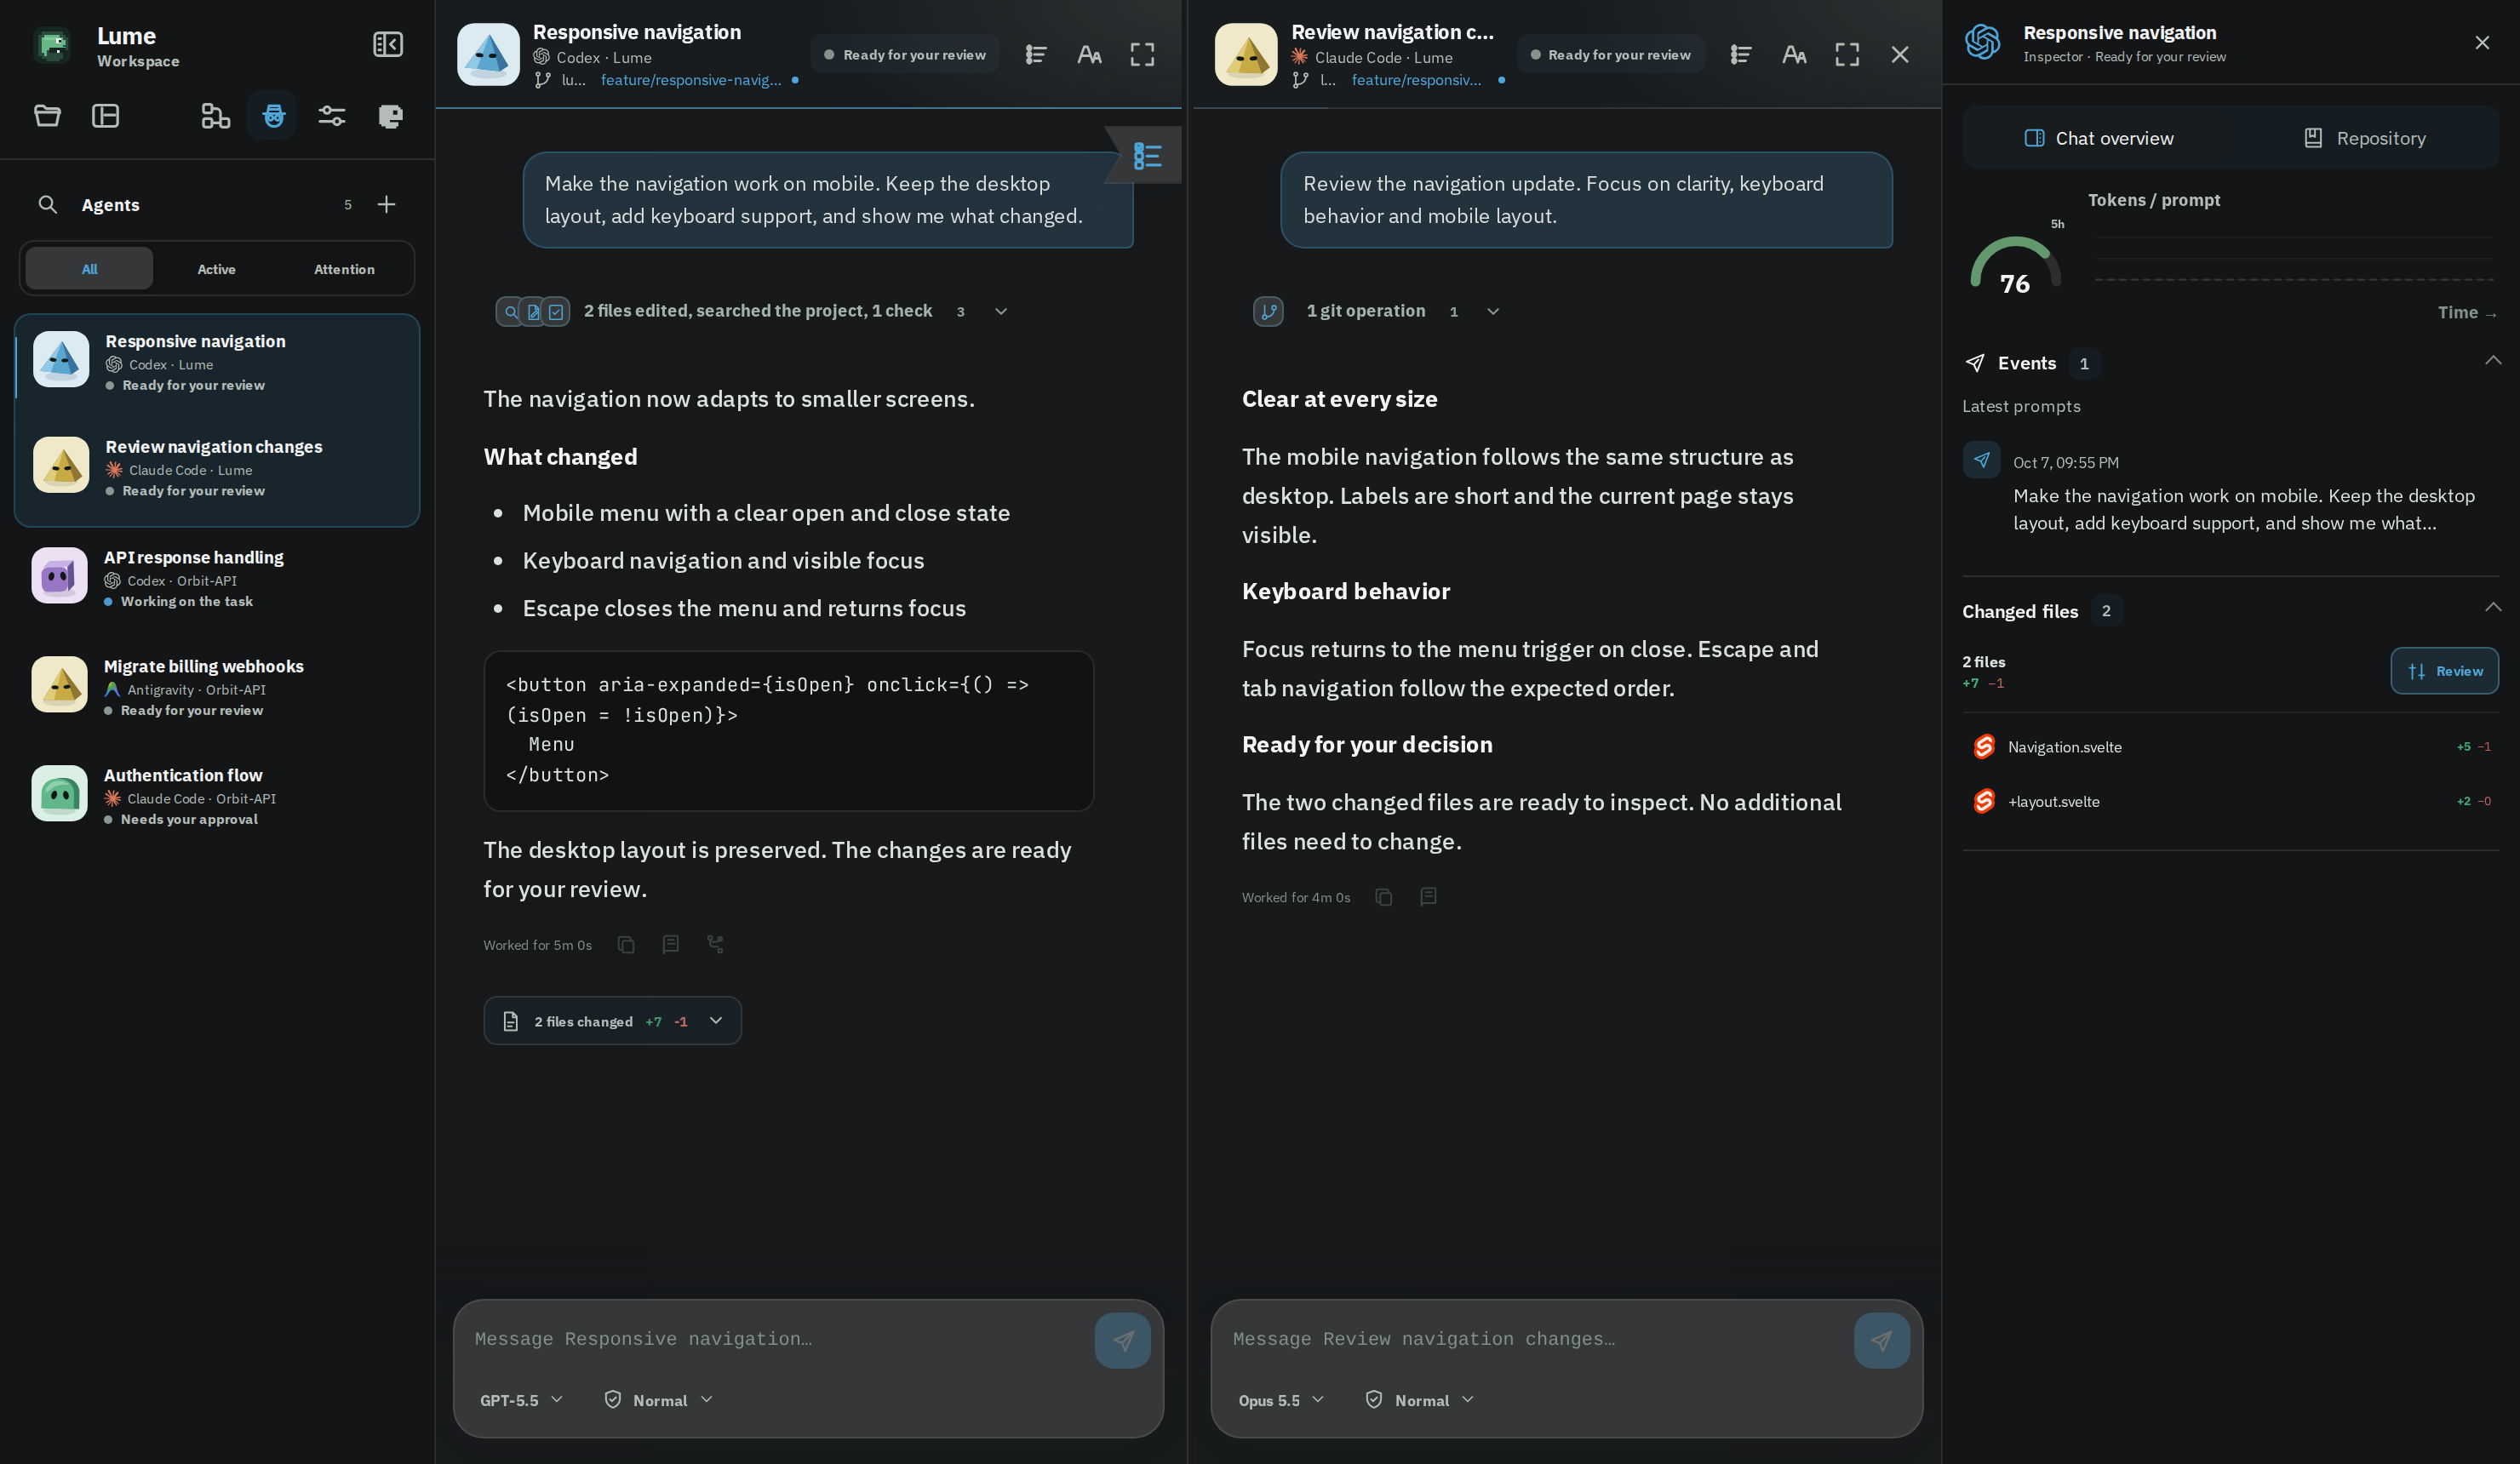Viewport: 2520px width, 1464px height.
Task: Open outline icon in Review navigation header
Action: (1741, 55)
